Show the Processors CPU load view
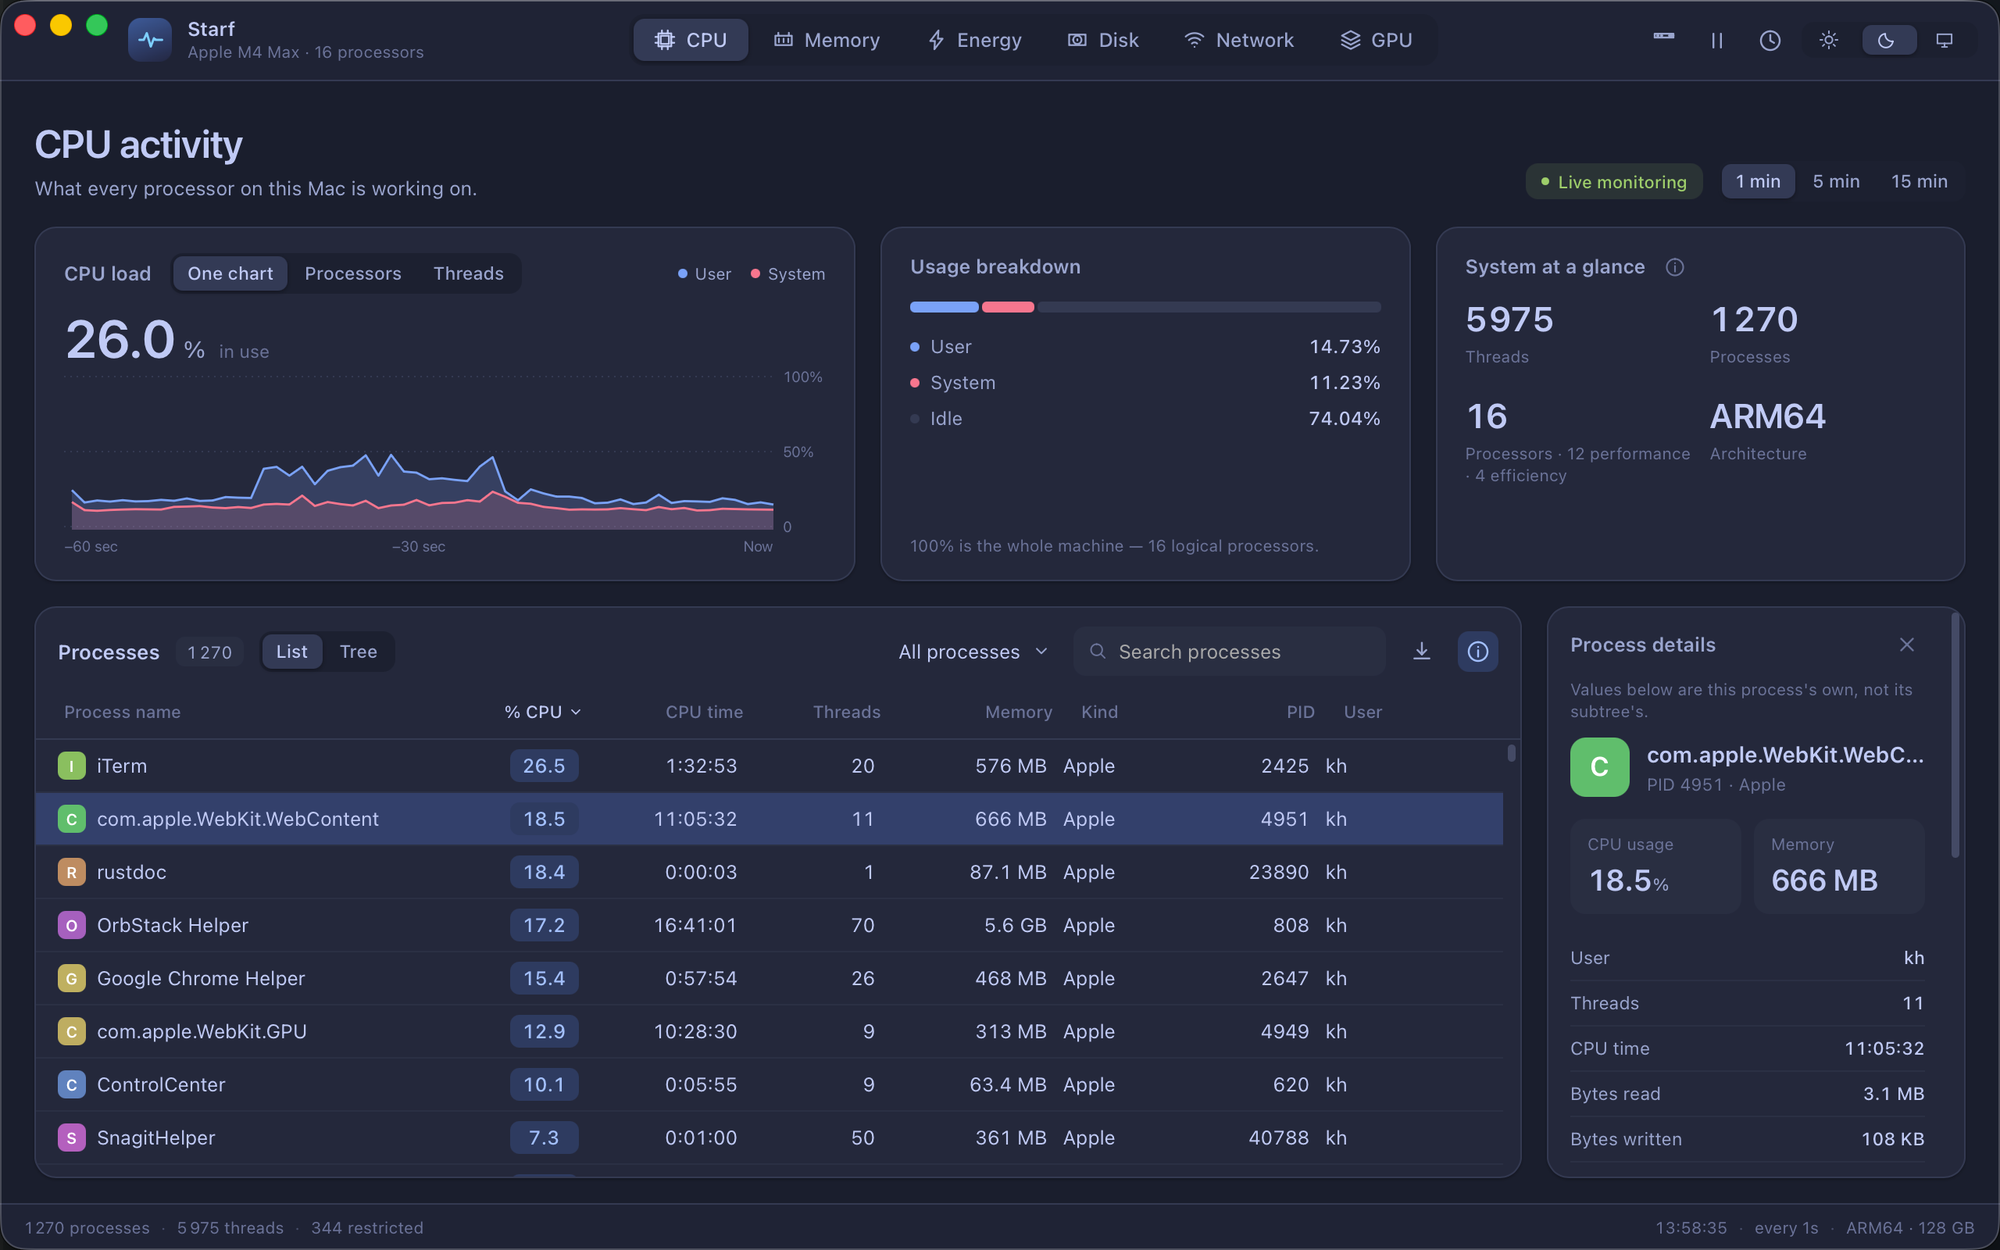 (353, 274)
